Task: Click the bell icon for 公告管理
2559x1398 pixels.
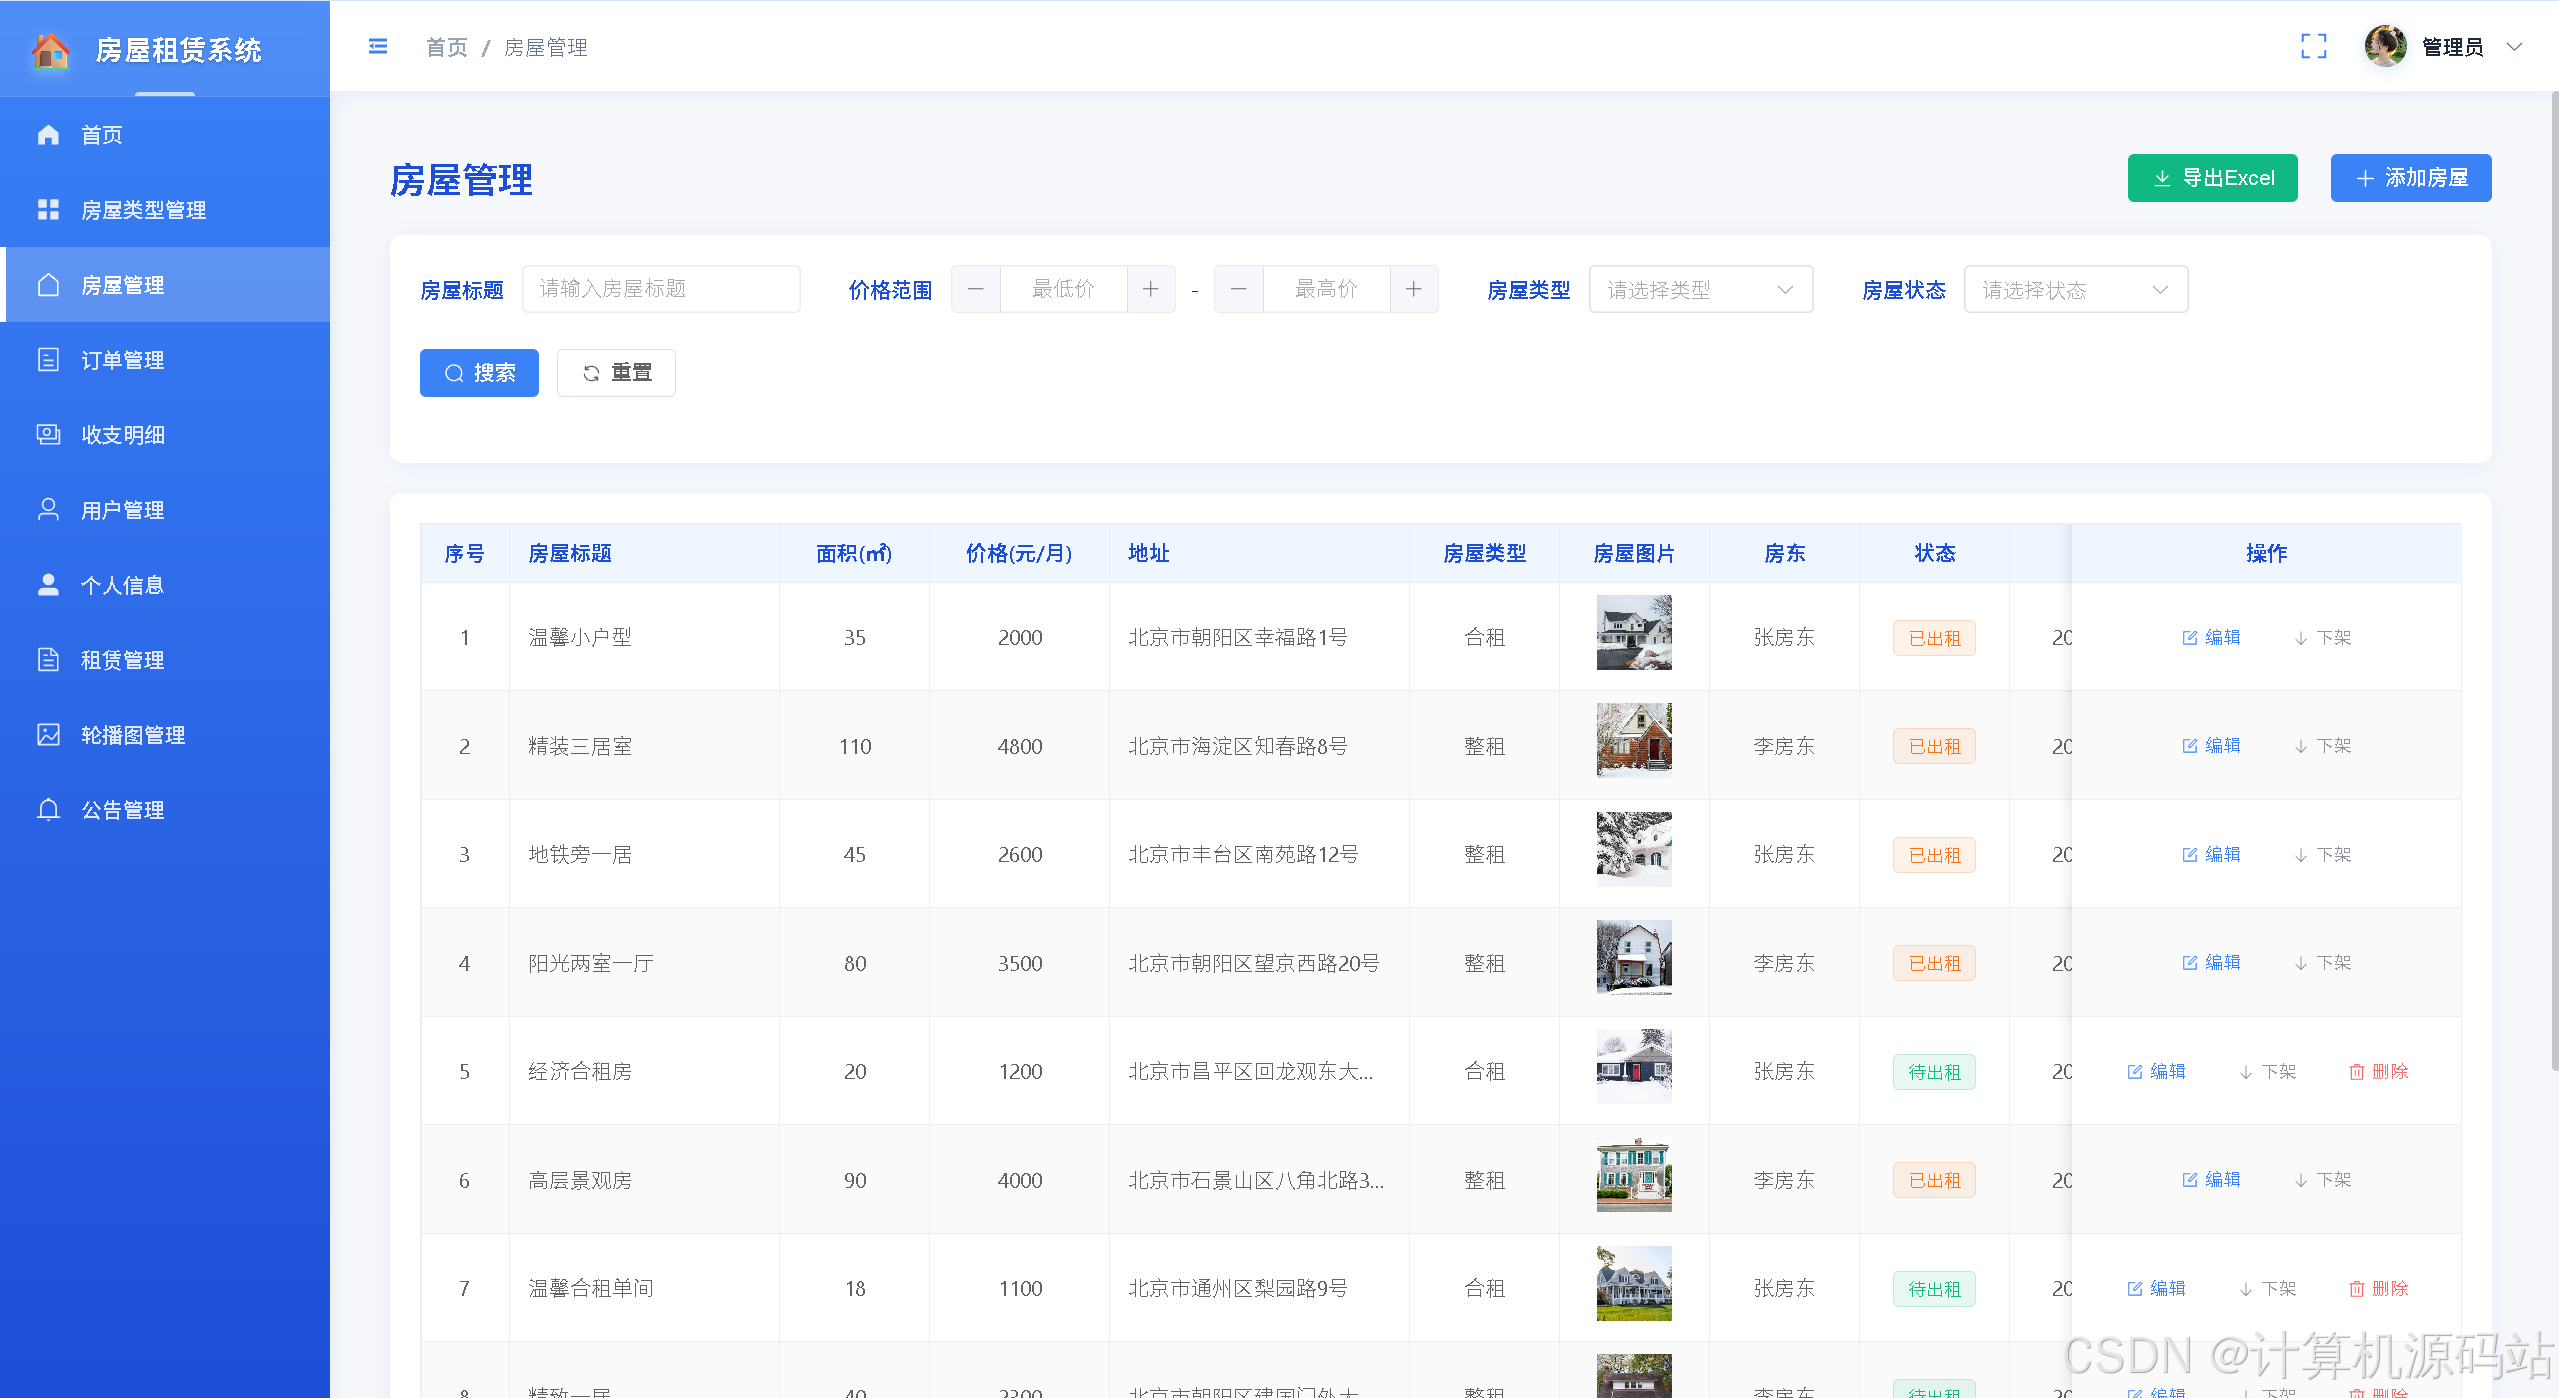Action: (x=48, y=810)
